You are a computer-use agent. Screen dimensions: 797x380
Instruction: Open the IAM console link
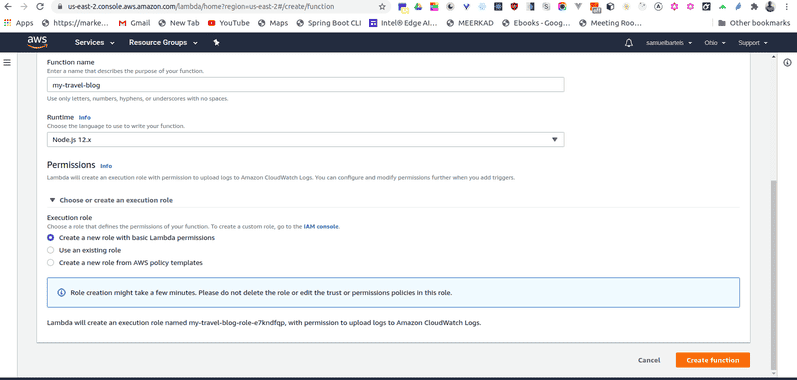coord(321,227)
